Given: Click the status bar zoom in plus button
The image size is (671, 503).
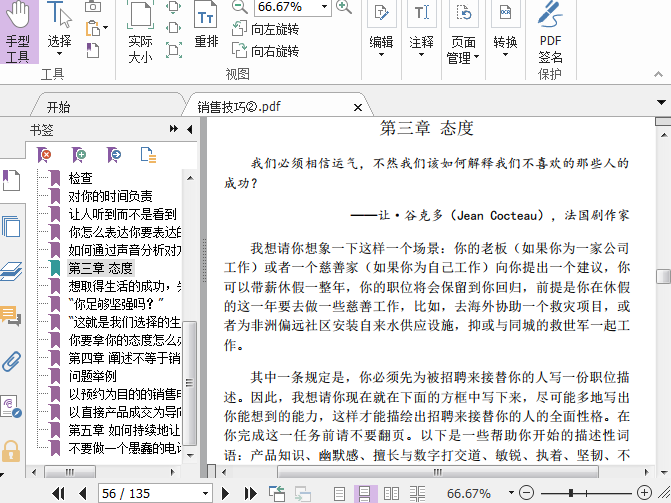Looking at the screenshot, I should [644, 493].
